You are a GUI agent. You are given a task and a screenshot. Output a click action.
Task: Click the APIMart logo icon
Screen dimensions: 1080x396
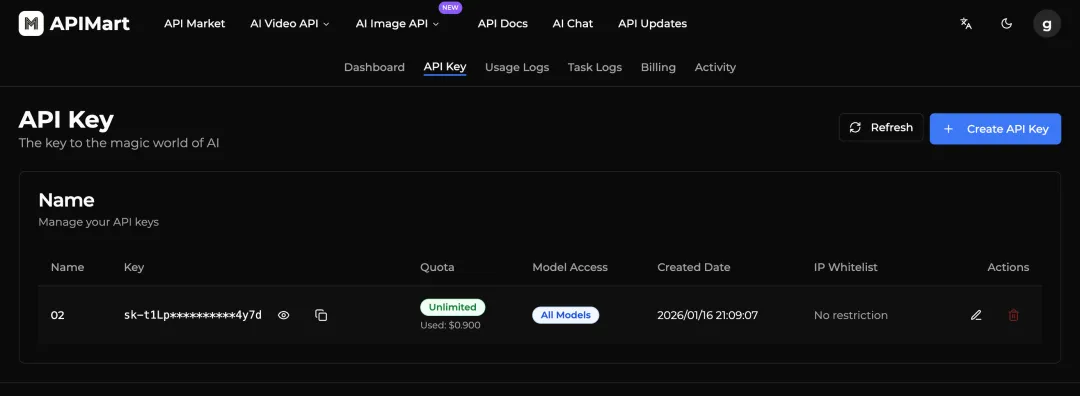coord(31,23)
